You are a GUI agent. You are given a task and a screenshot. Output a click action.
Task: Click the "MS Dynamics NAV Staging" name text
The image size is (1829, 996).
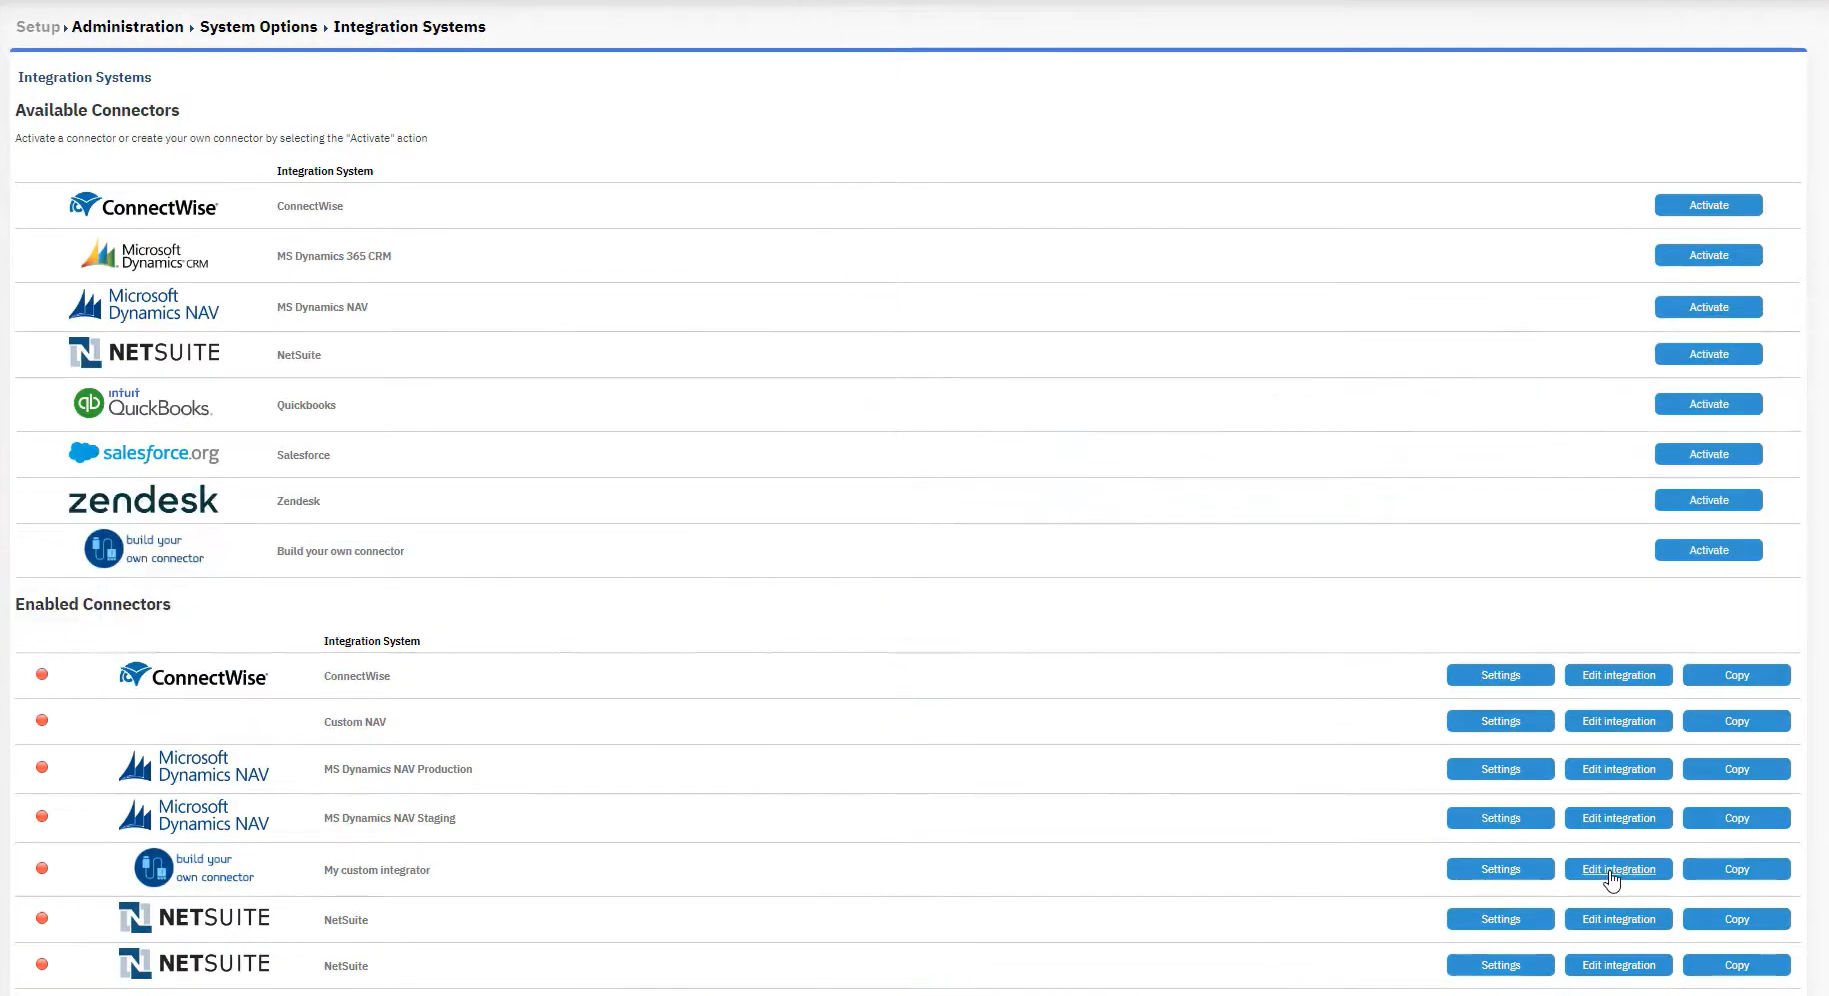point(389,818)
